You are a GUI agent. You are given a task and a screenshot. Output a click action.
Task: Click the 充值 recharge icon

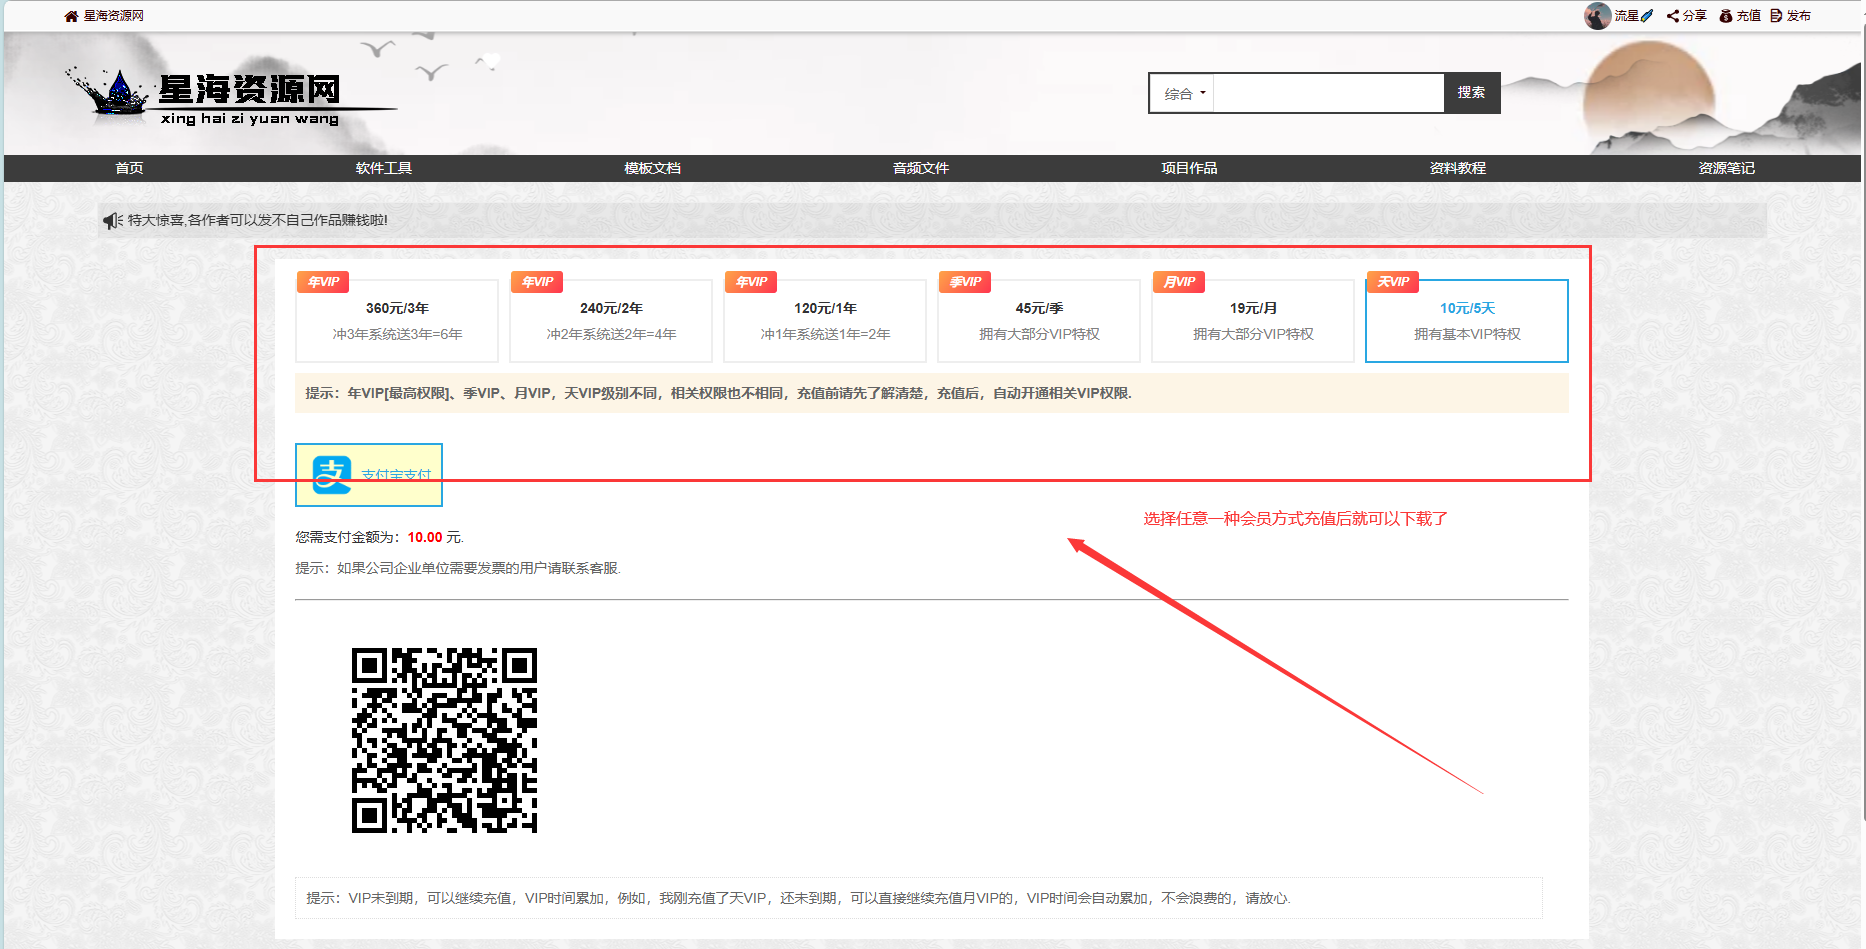(x=1726, y=16)
